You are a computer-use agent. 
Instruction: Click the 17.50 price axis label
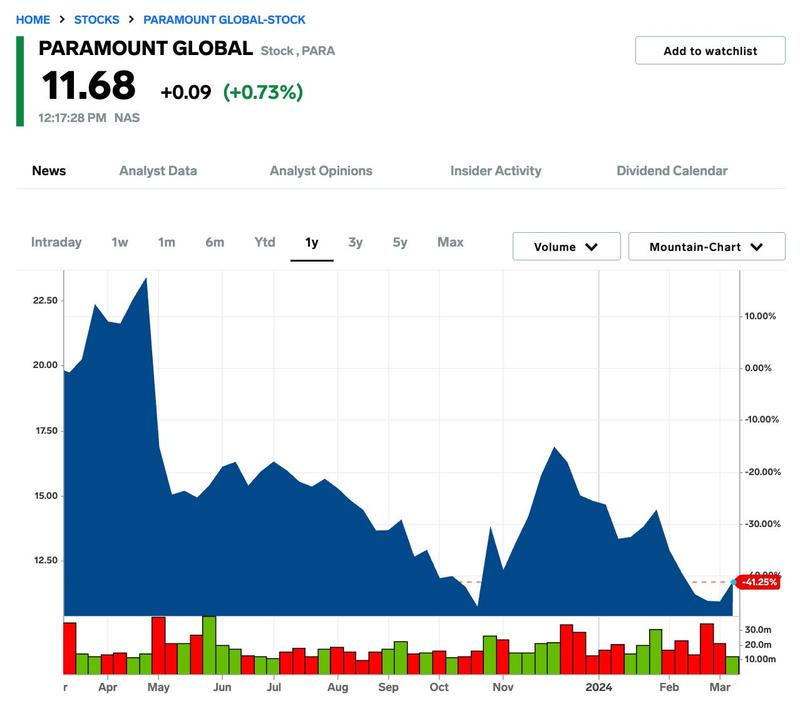click(46, 431)
